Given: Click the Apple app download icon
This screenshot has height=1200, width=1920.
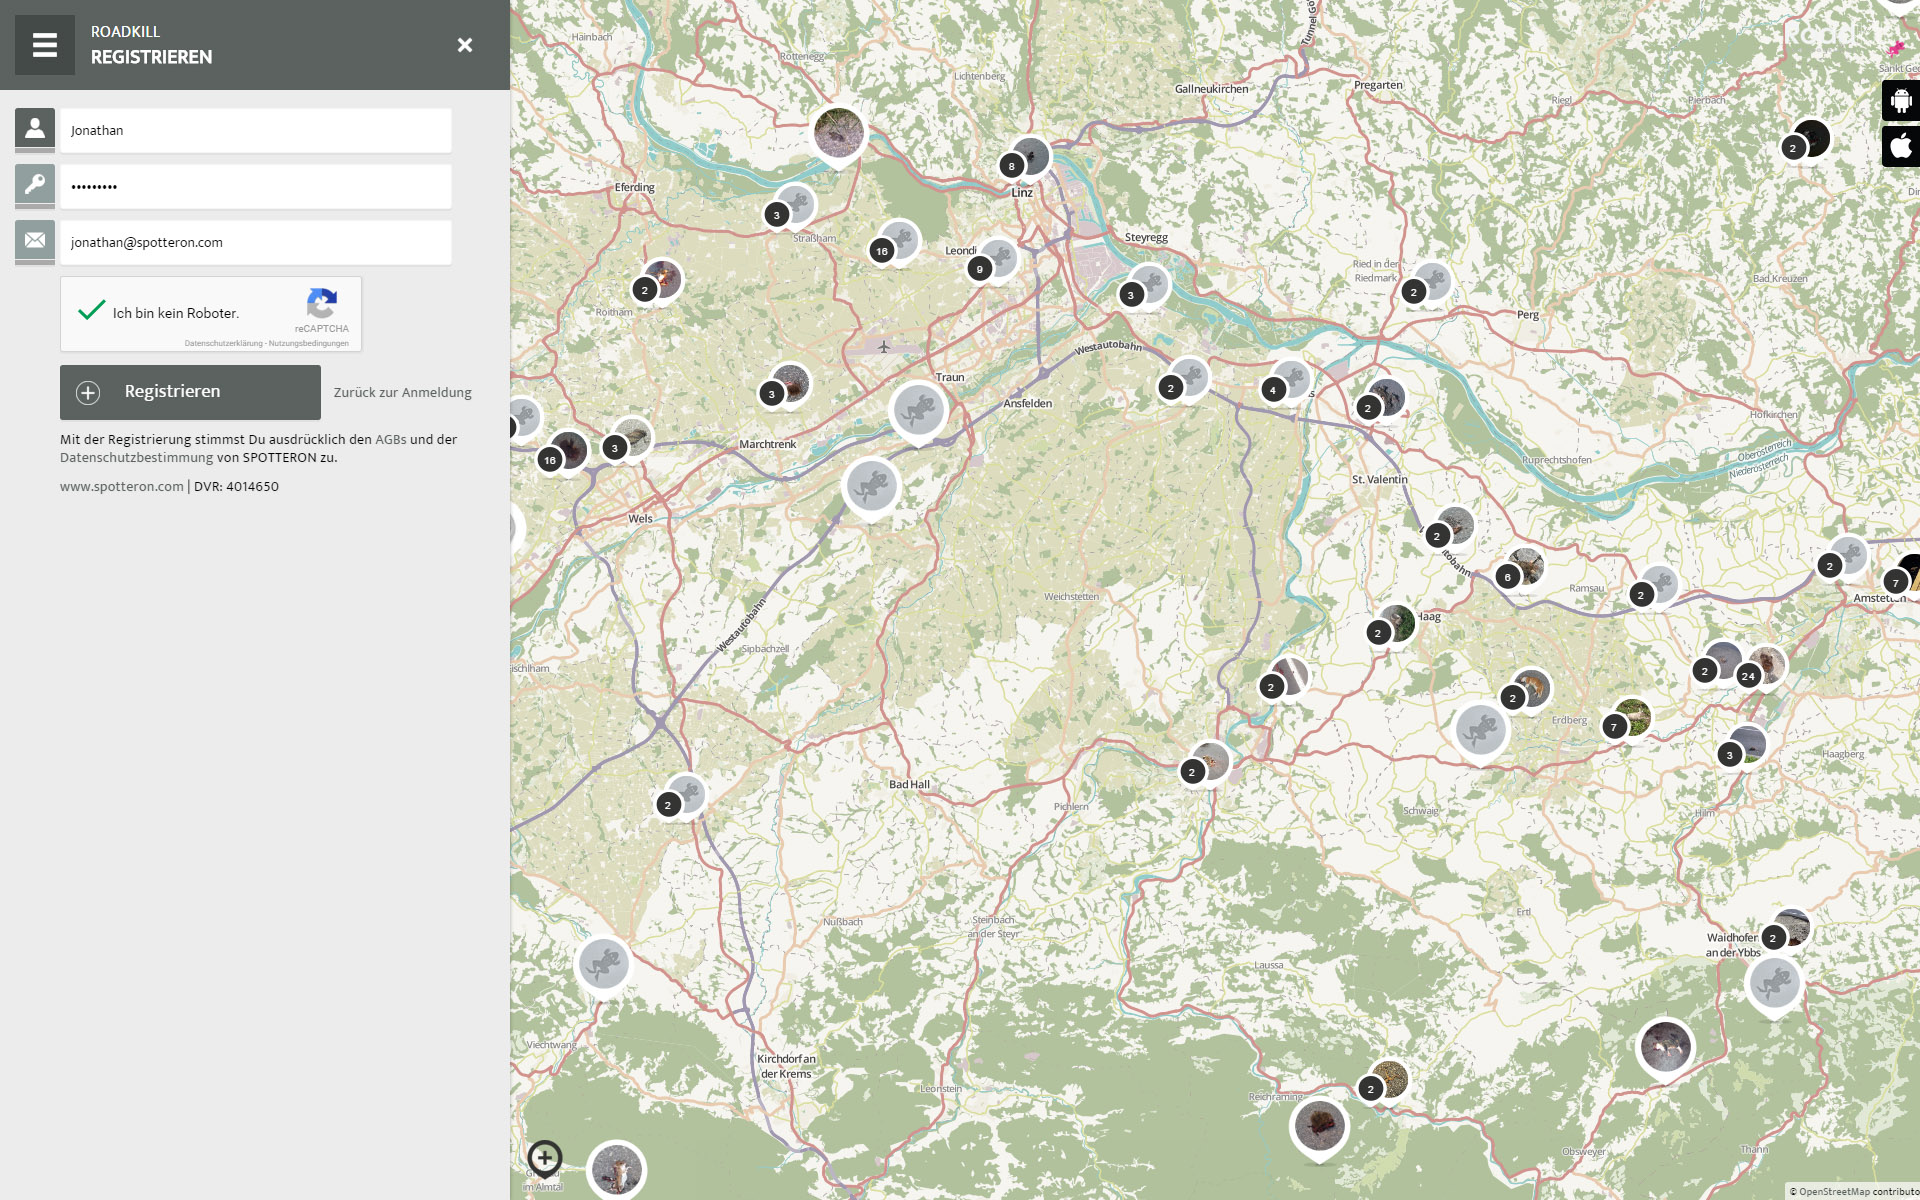Looking at the screenshot, I should (1901, 146).
